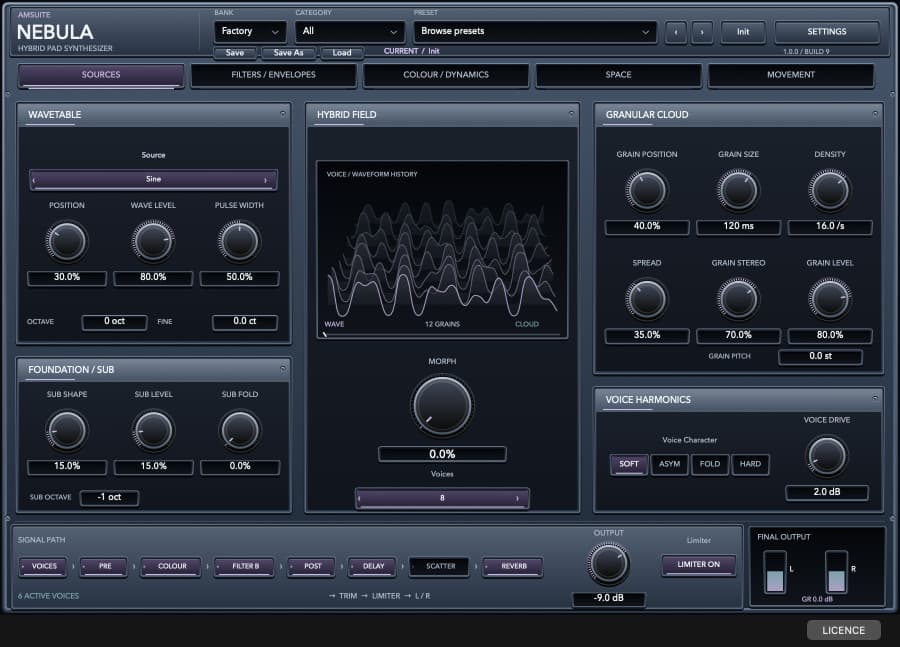The height and width of the screenshot is (647, 900).
Task: Open the Bank Factory dropdown
Action: coord(250,32)
